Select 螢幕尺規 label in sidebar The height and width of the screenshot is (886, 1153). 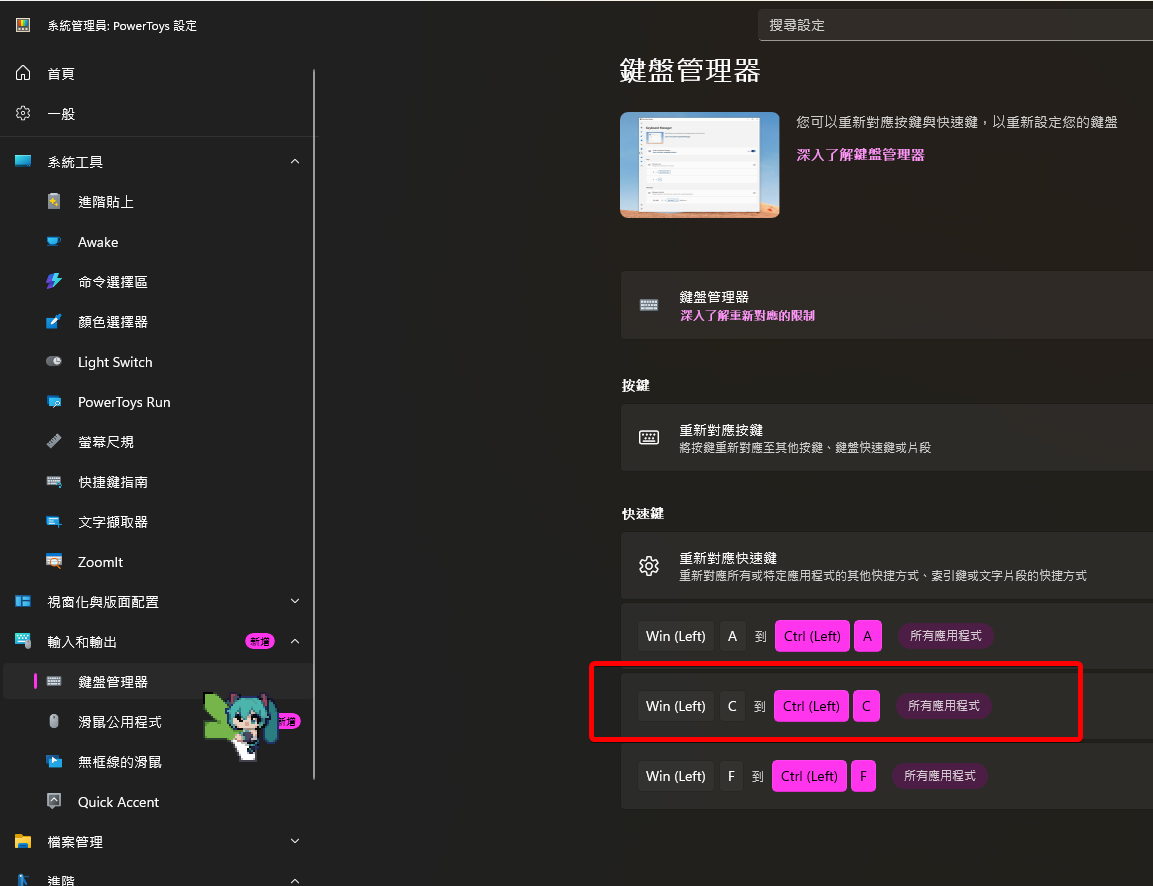106,442
